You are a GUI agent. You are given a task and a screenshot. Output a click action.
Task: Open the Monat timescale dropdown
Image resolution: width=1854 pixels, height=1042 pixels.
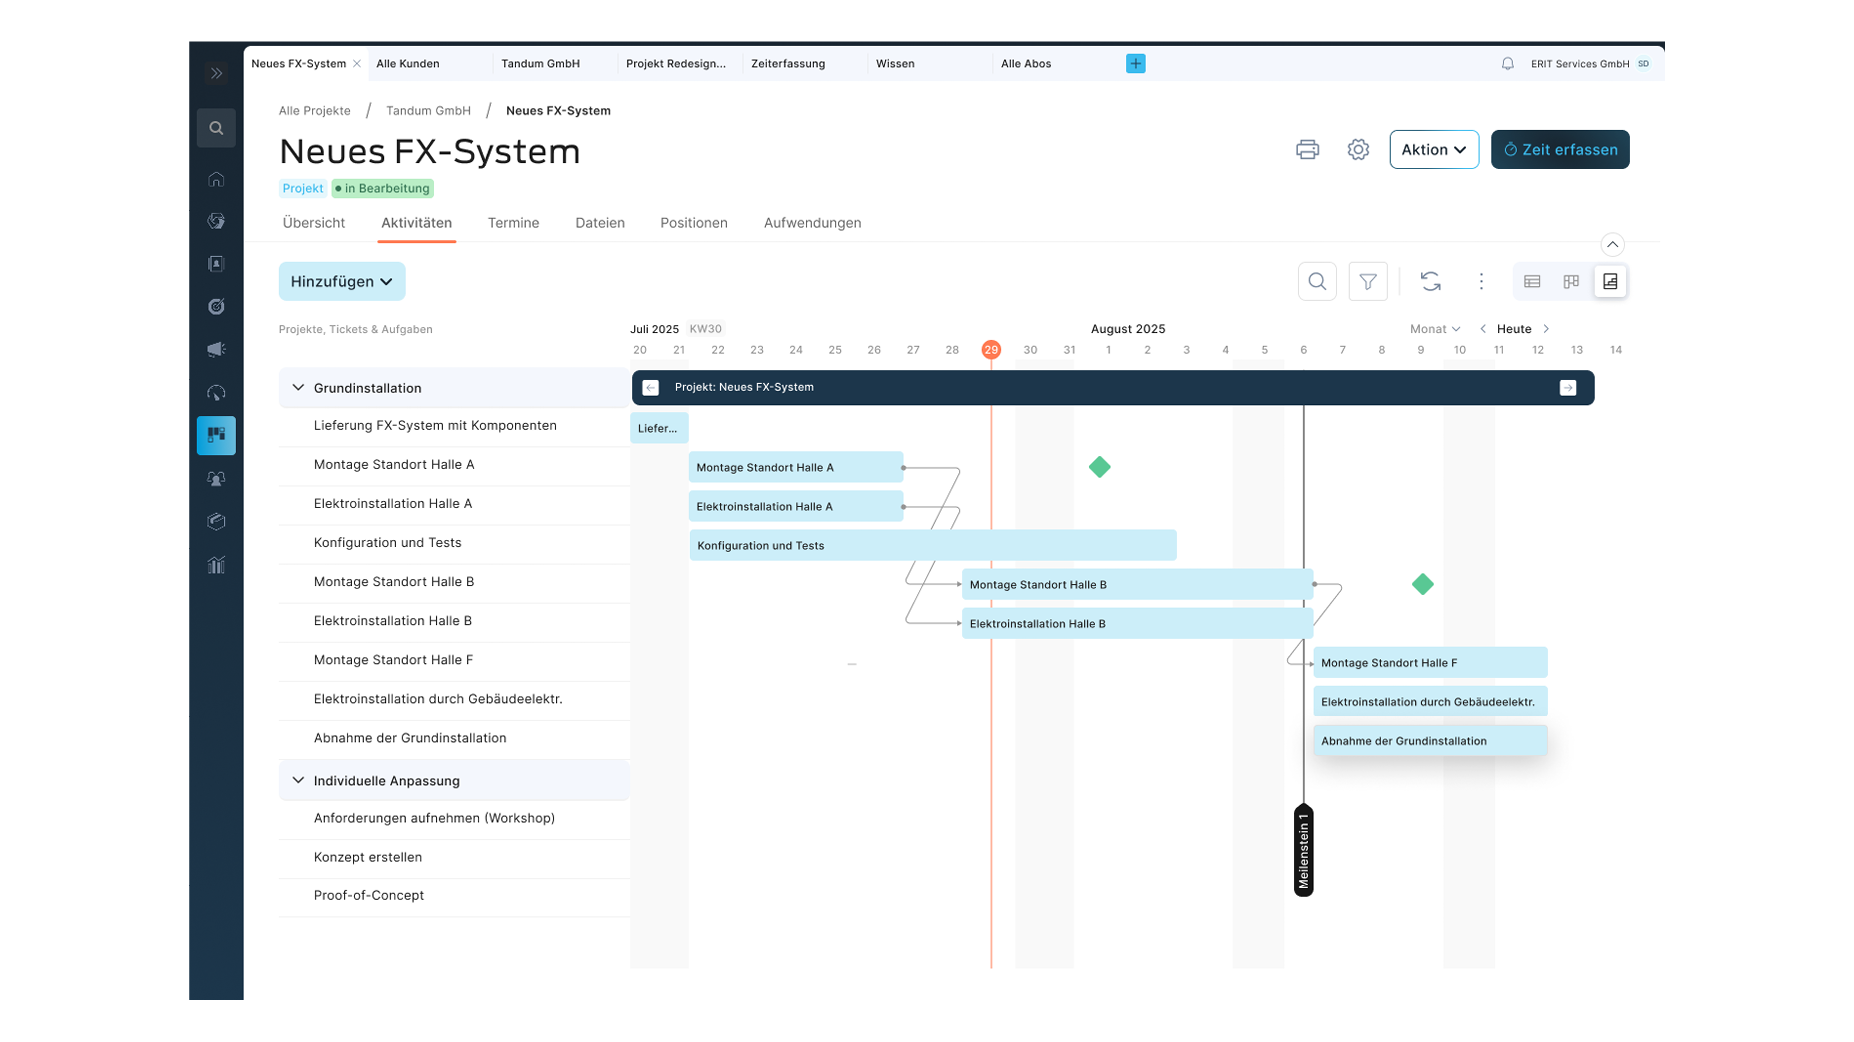1434,329
